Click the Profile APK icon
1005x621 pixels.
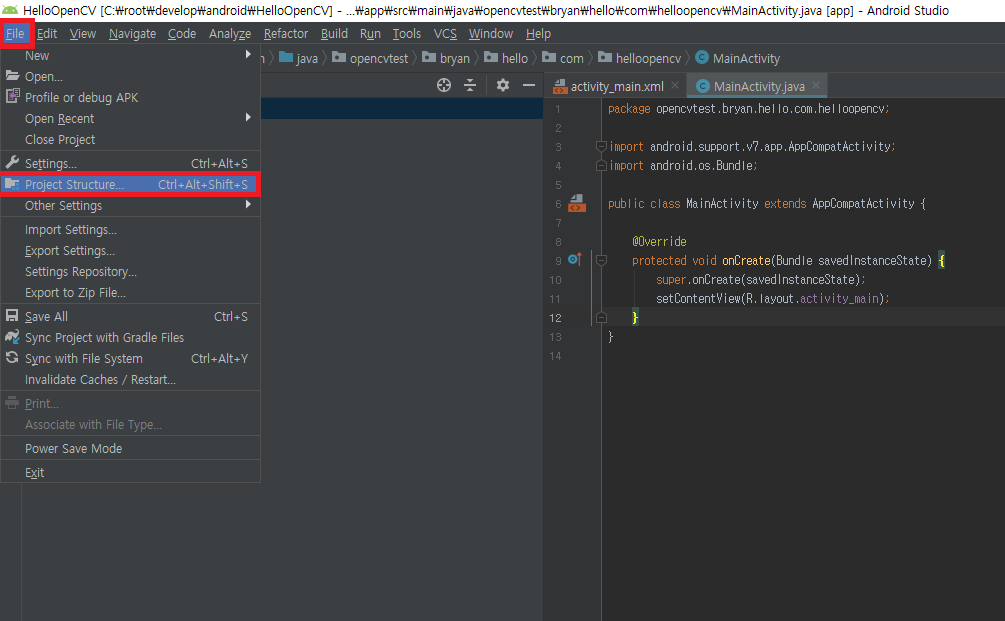tap(12, 96)
